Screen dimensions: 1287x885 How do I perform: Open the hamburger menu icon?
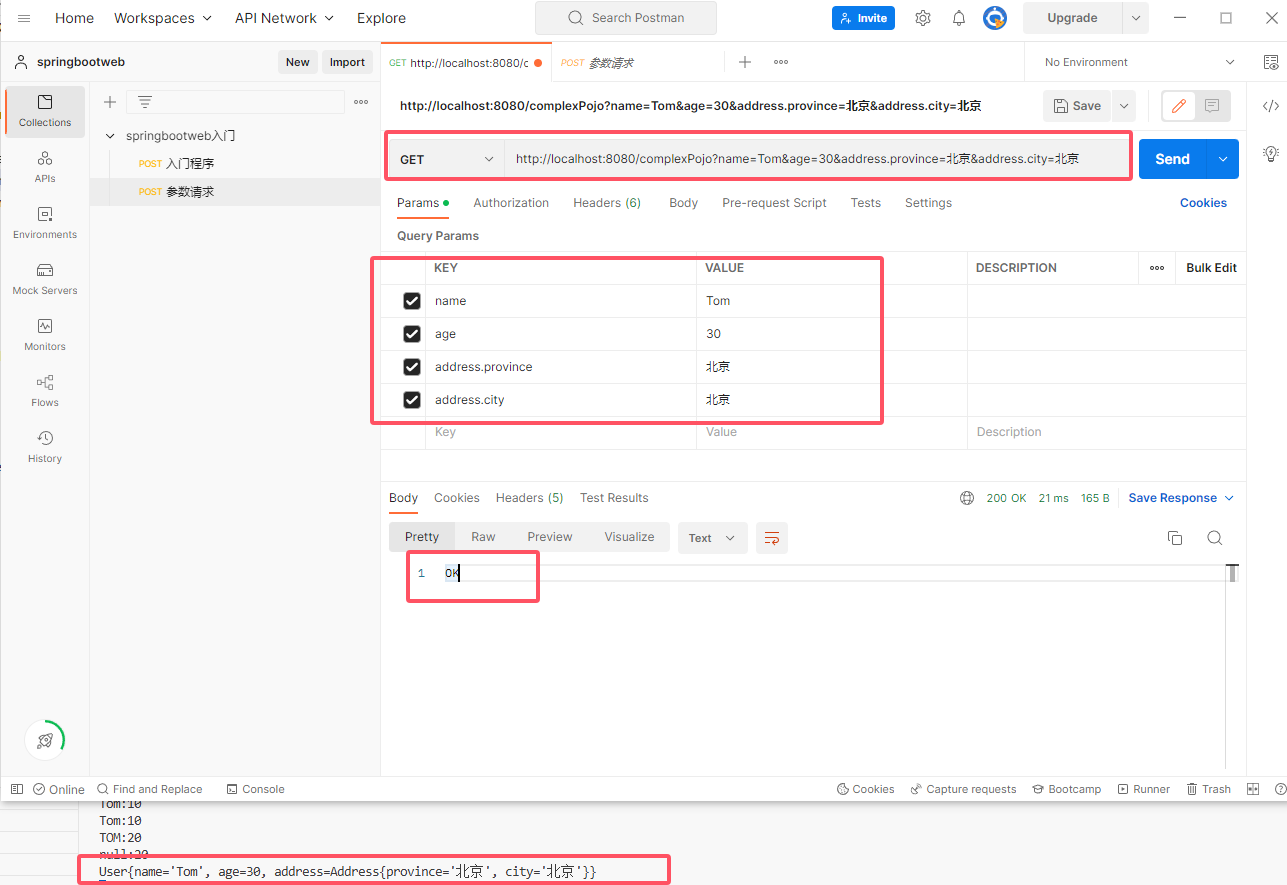[x=24, y=18]
